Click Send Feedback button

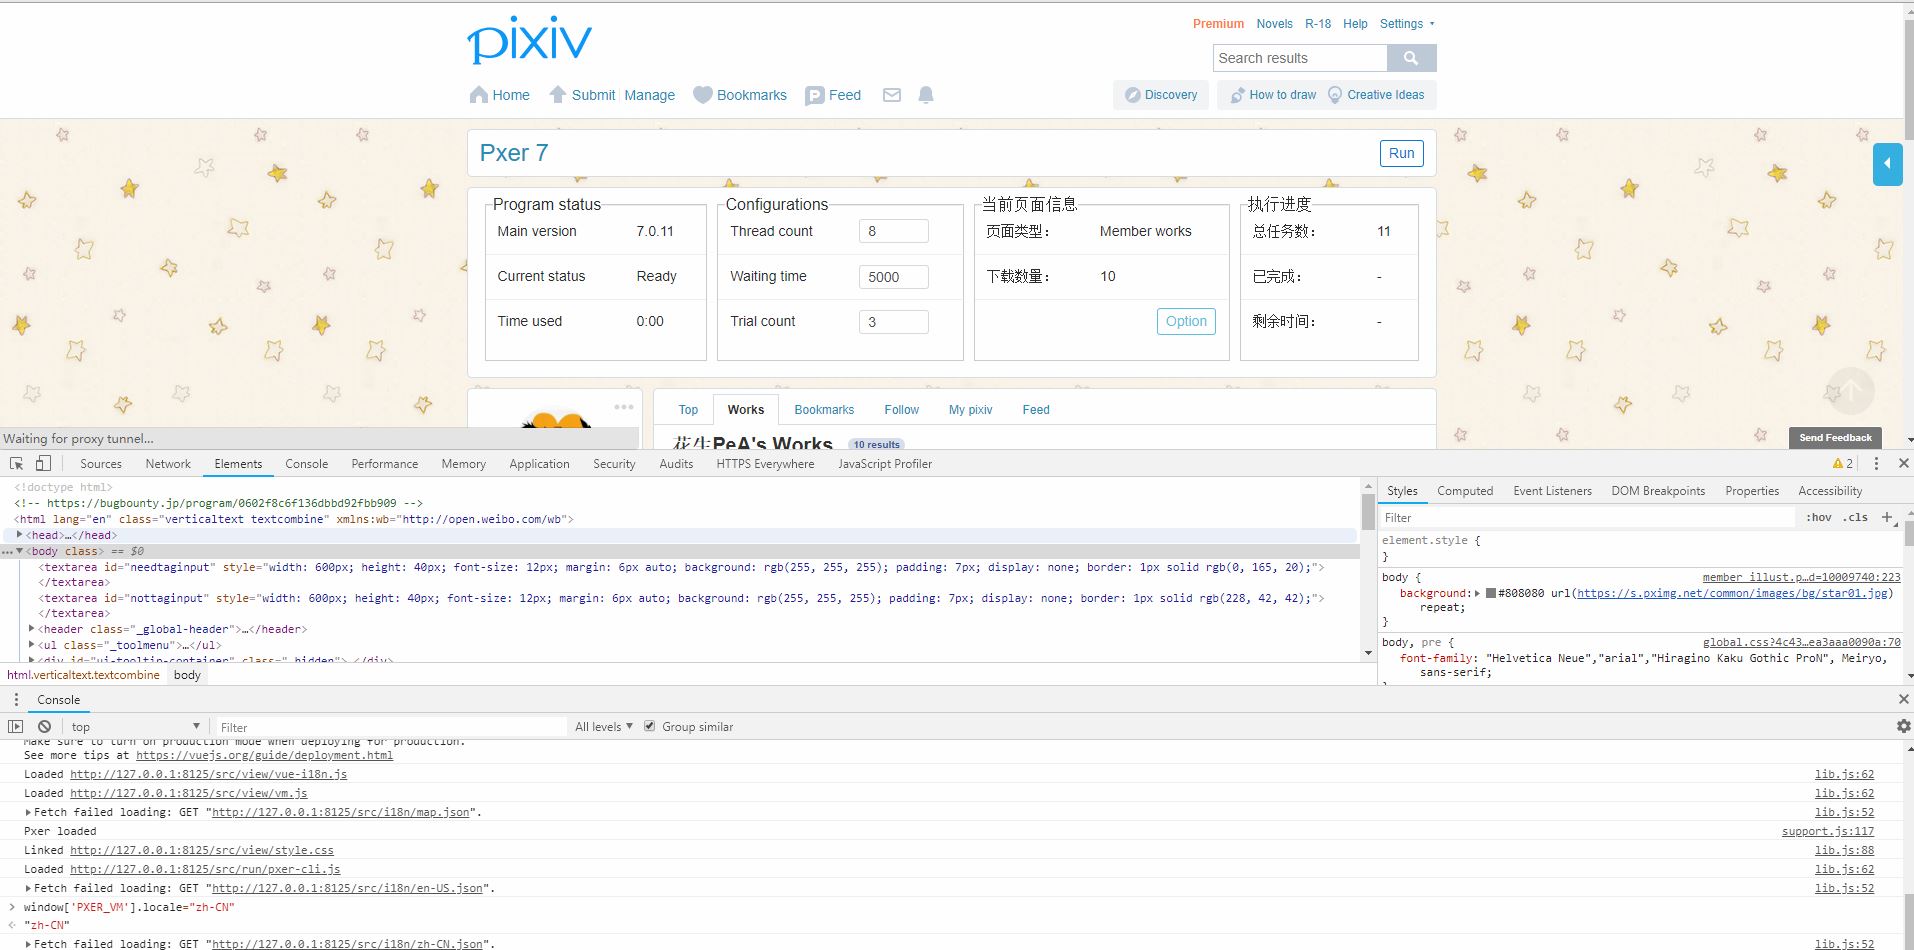(x=1835, y=437)
